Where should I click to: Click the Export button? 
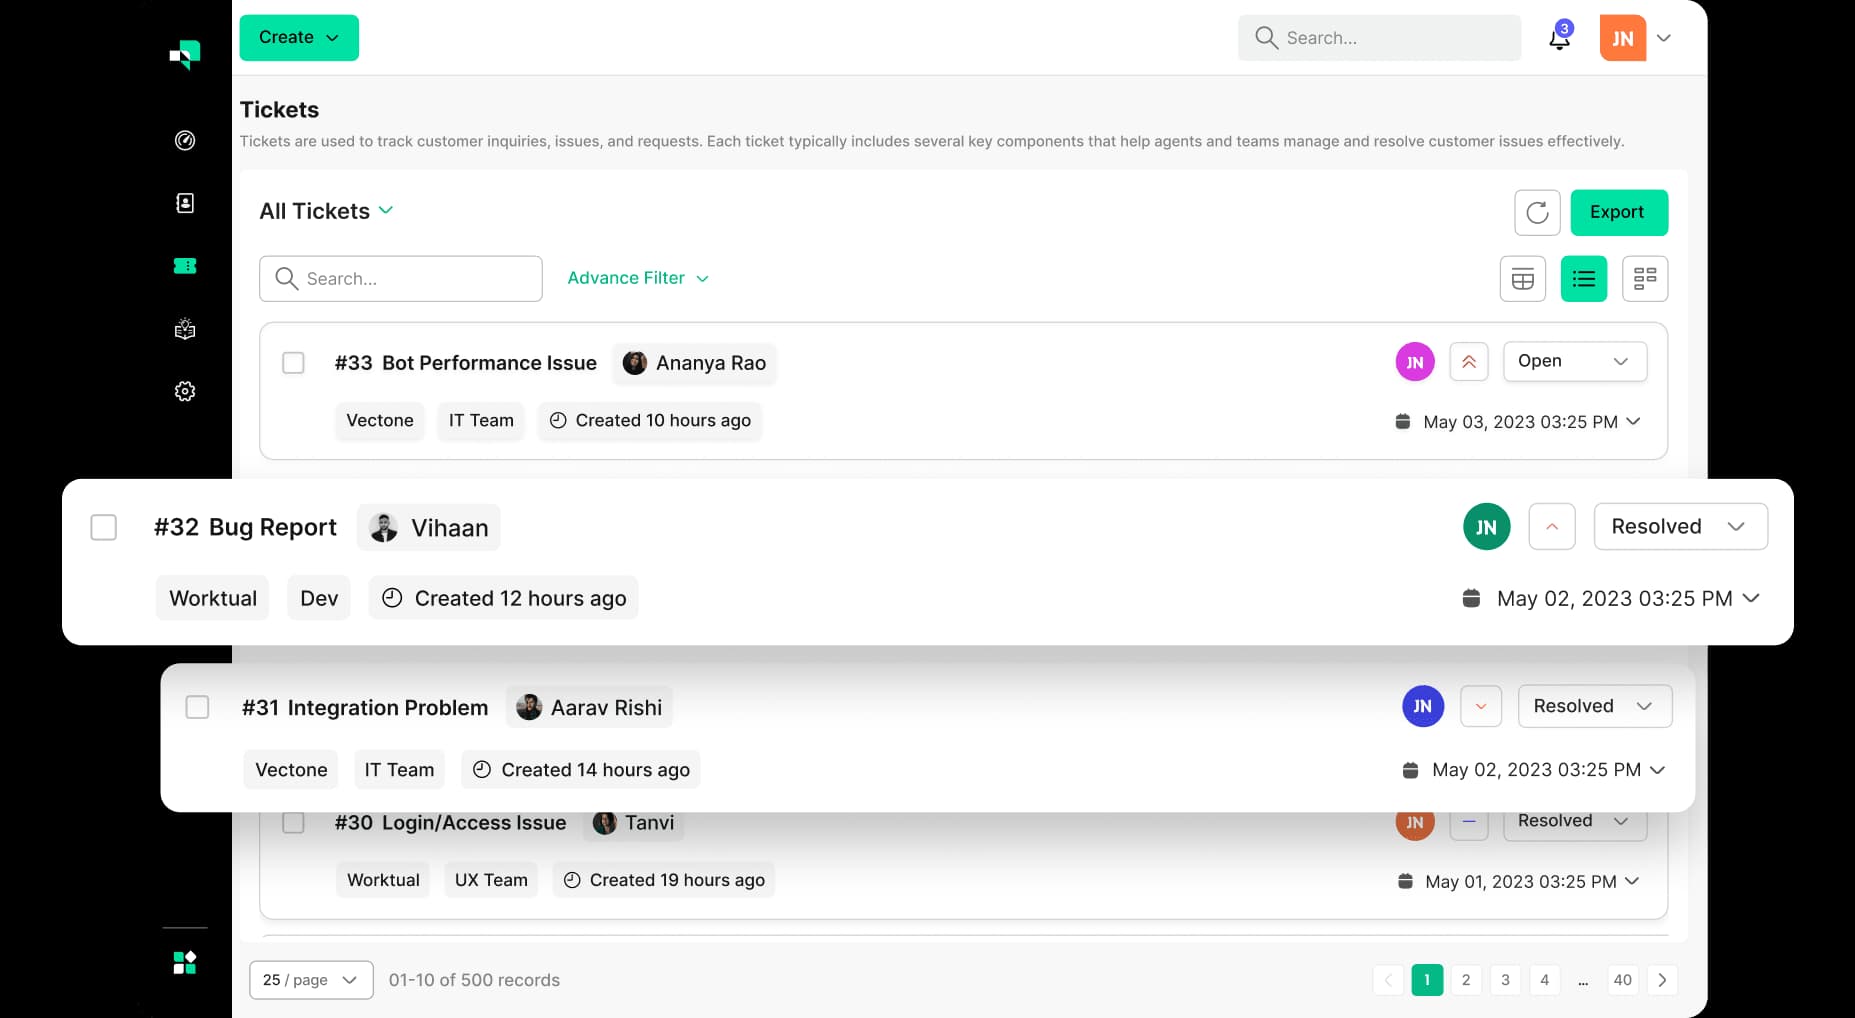1618,212
